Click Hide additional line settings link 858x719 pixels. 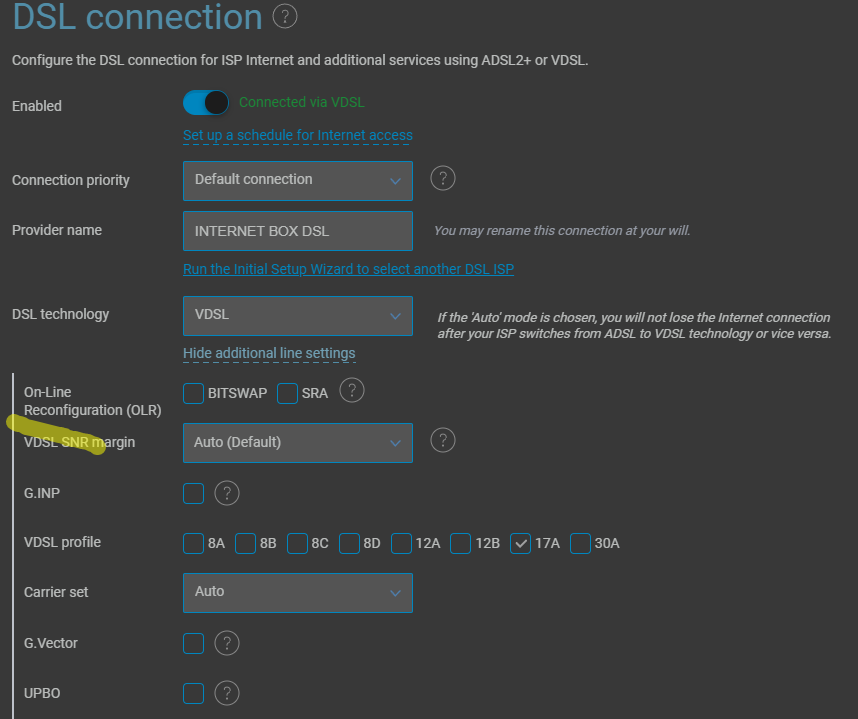(x=269, y=353)
